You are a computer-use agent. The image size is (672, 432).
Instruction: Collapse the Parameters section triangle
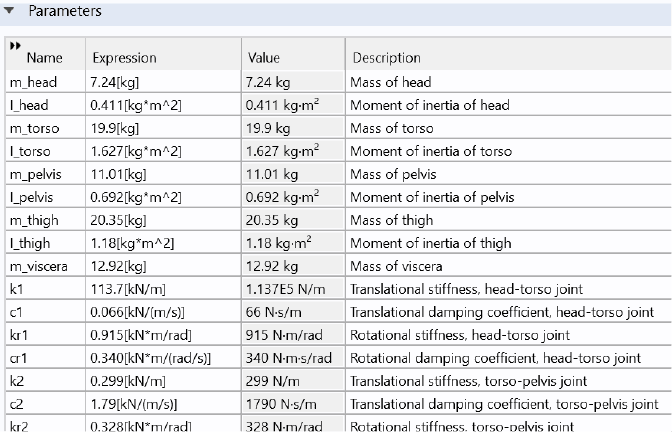click(x=12, y=11)
